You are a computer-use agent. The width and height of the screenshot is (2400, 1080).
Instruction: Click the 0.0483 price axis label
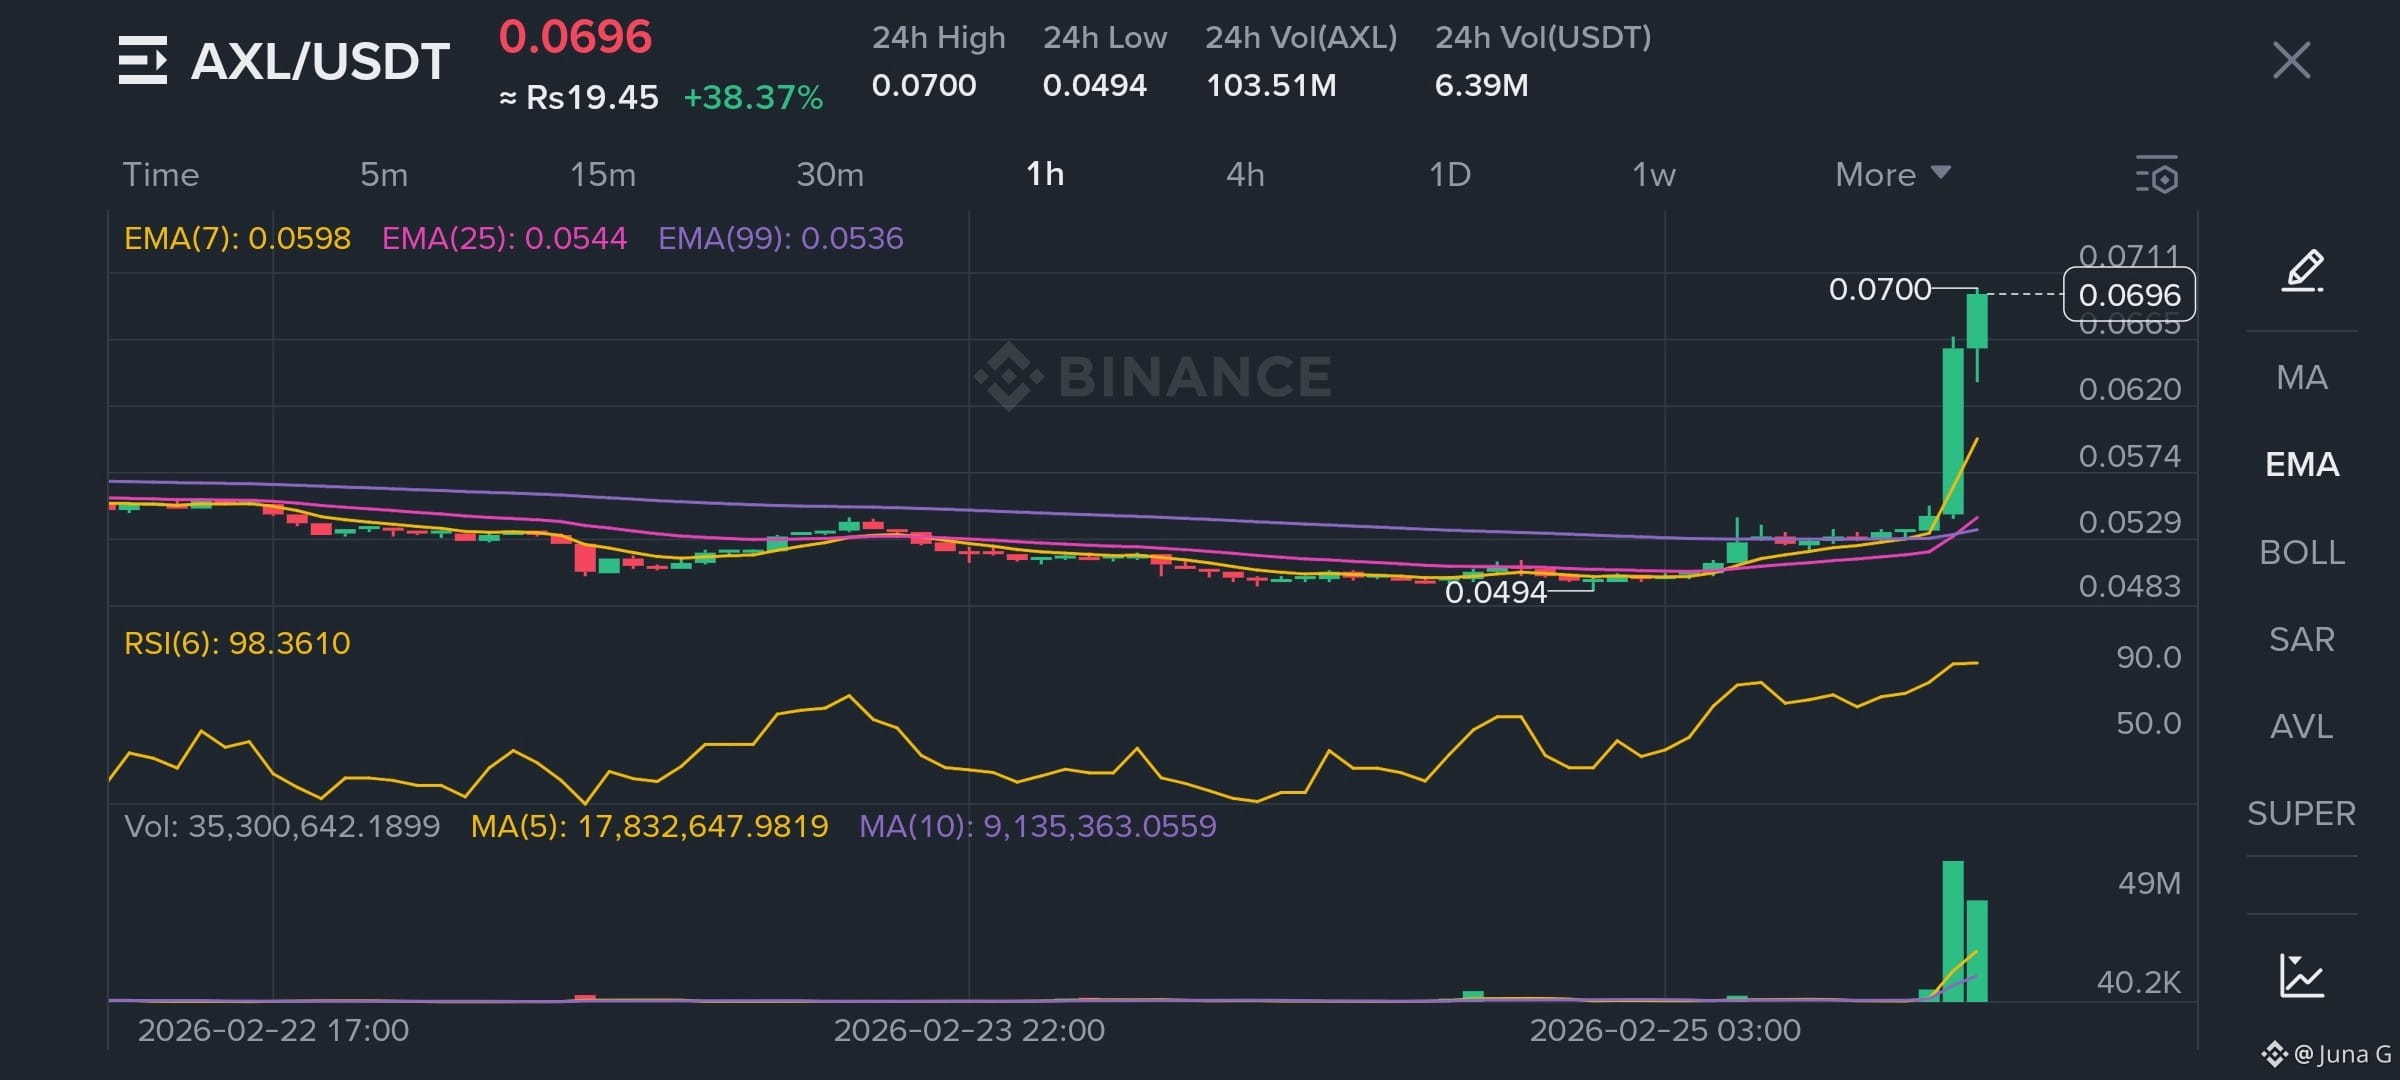pyautogui.click(x=2129, y=586)
